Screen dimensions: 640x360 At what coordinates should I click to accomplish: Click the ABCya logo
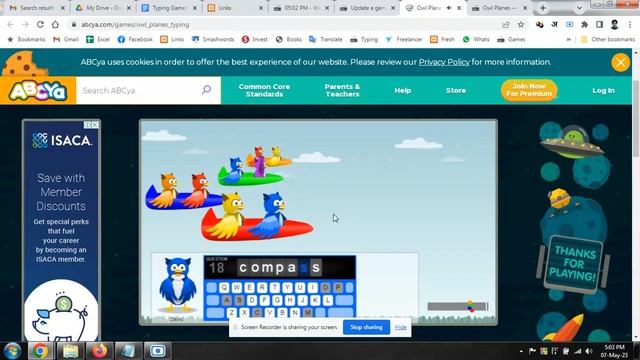pos(38,91)
